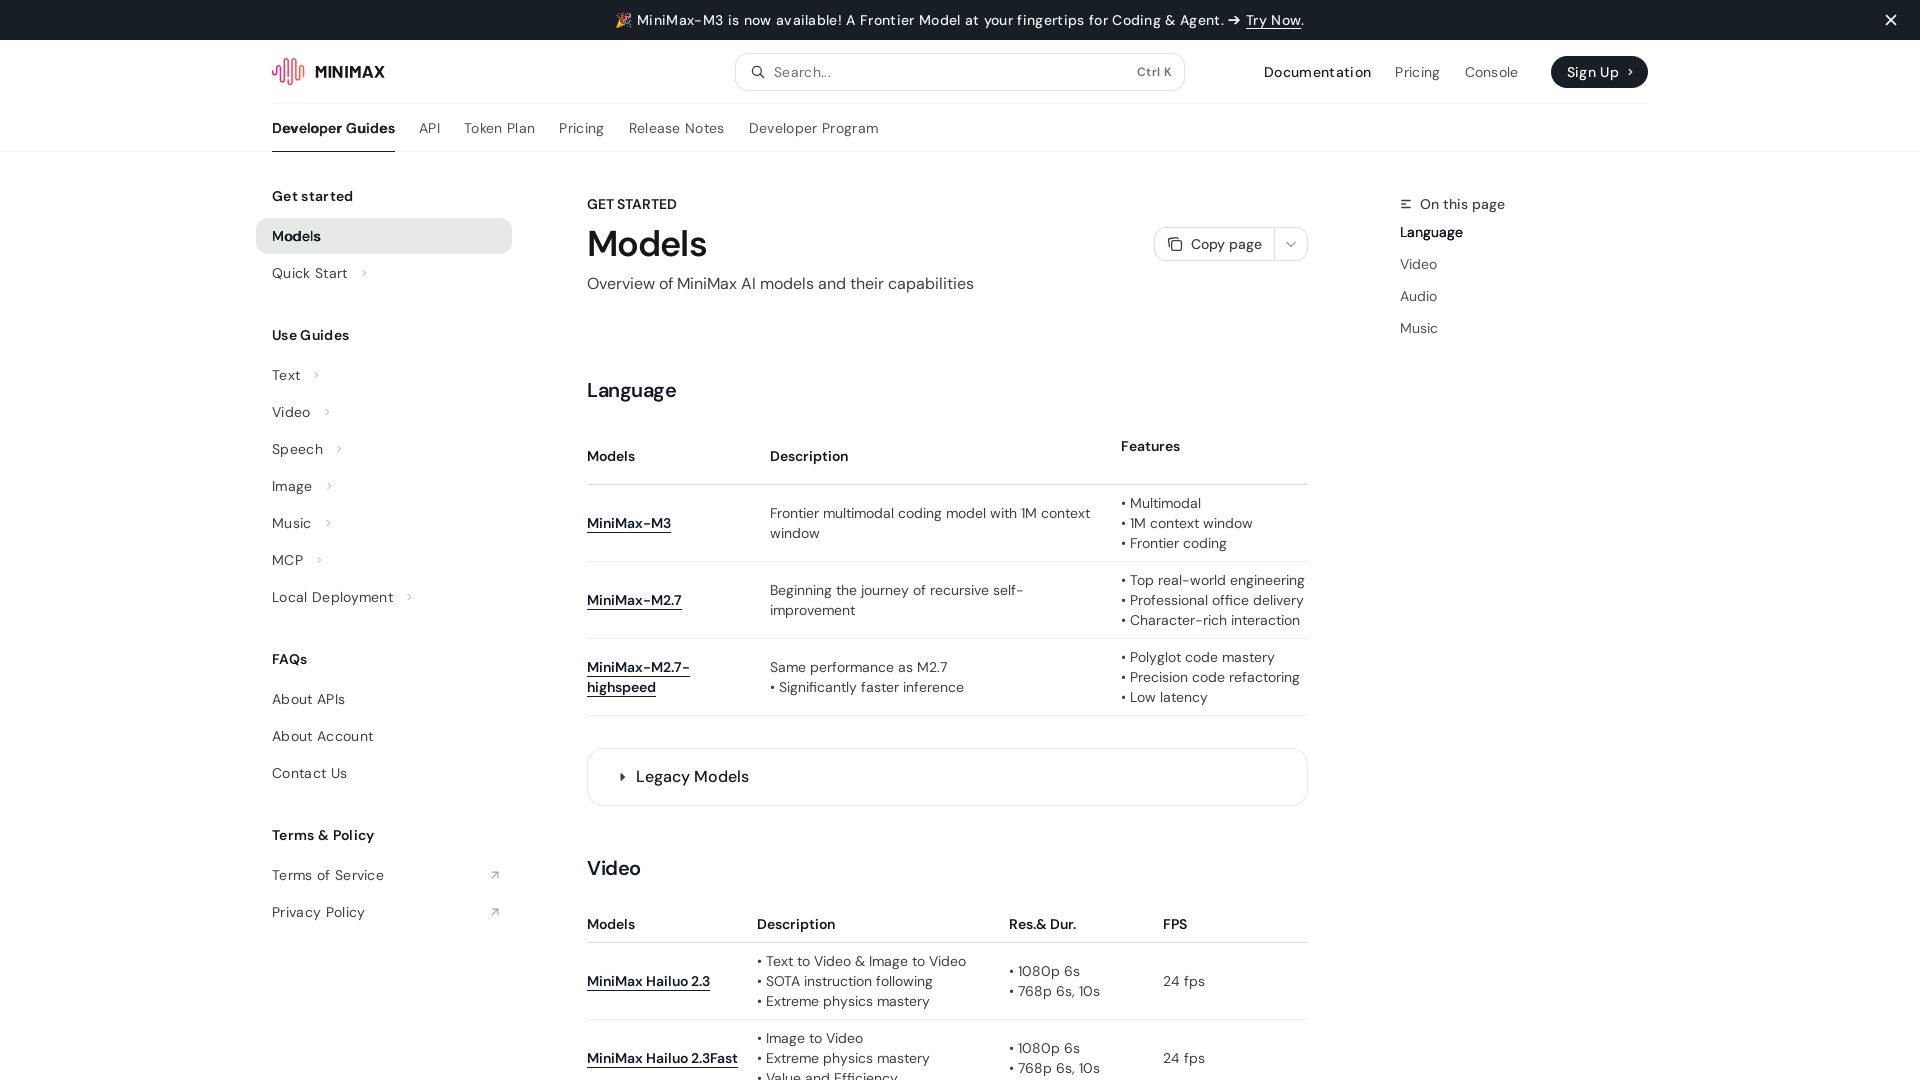This screenshot has width=1920, height=1080.
Task: Open Console from the top header
Action: click(x=1491, y=72)
